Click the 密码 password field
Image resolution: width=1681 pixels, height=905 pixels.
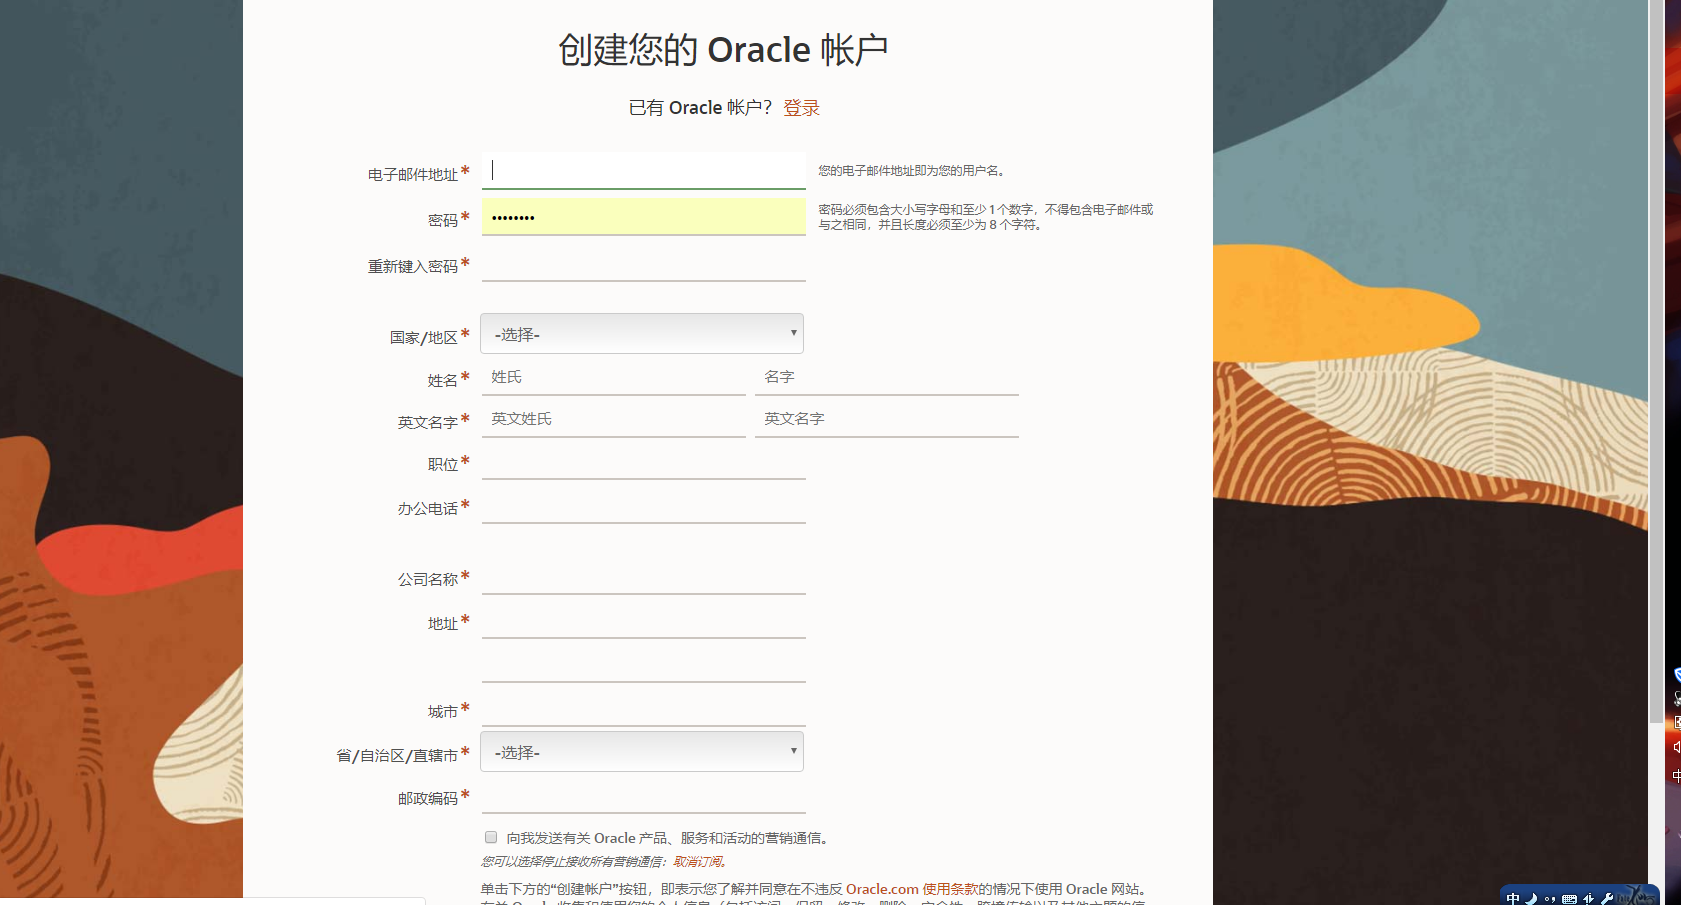click(x=643, y=217)
